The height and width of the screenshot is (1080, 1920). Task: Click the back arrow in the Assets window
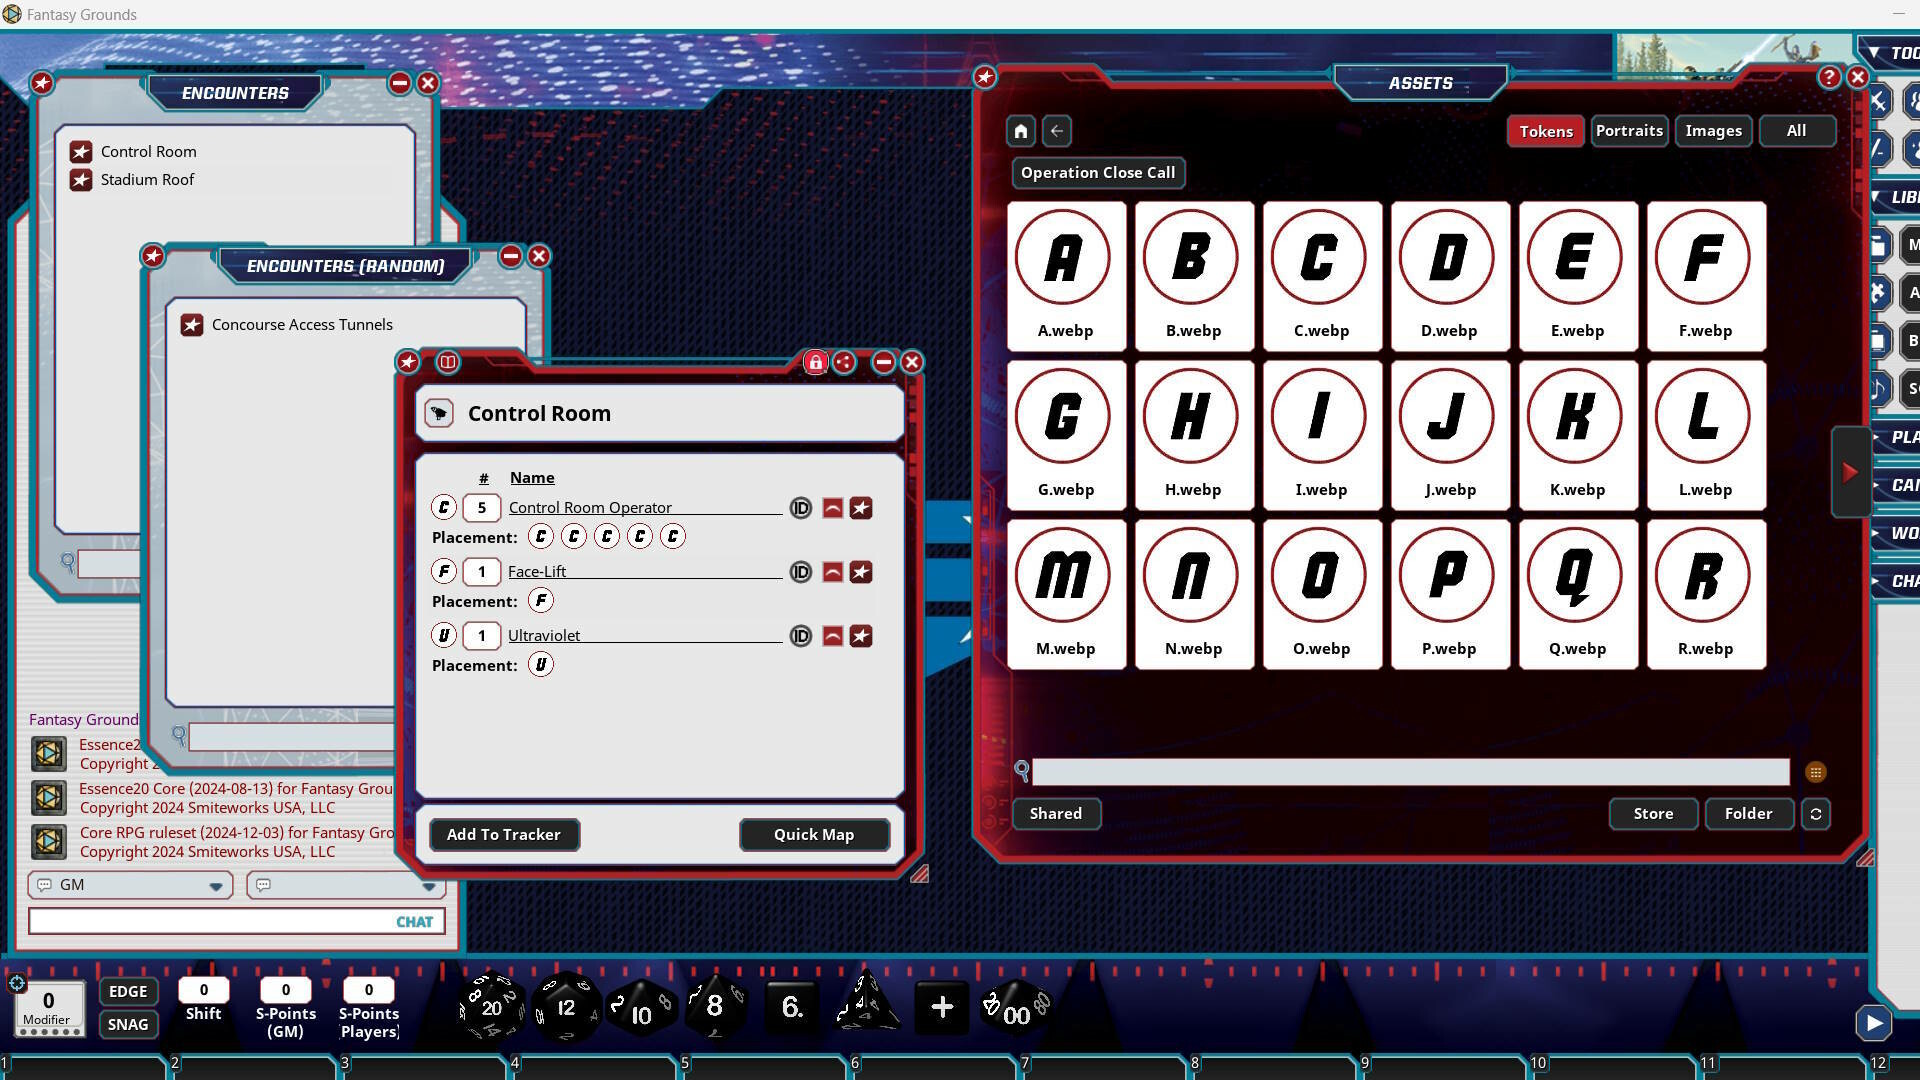pyautogui.click(x=1057, y=131)
